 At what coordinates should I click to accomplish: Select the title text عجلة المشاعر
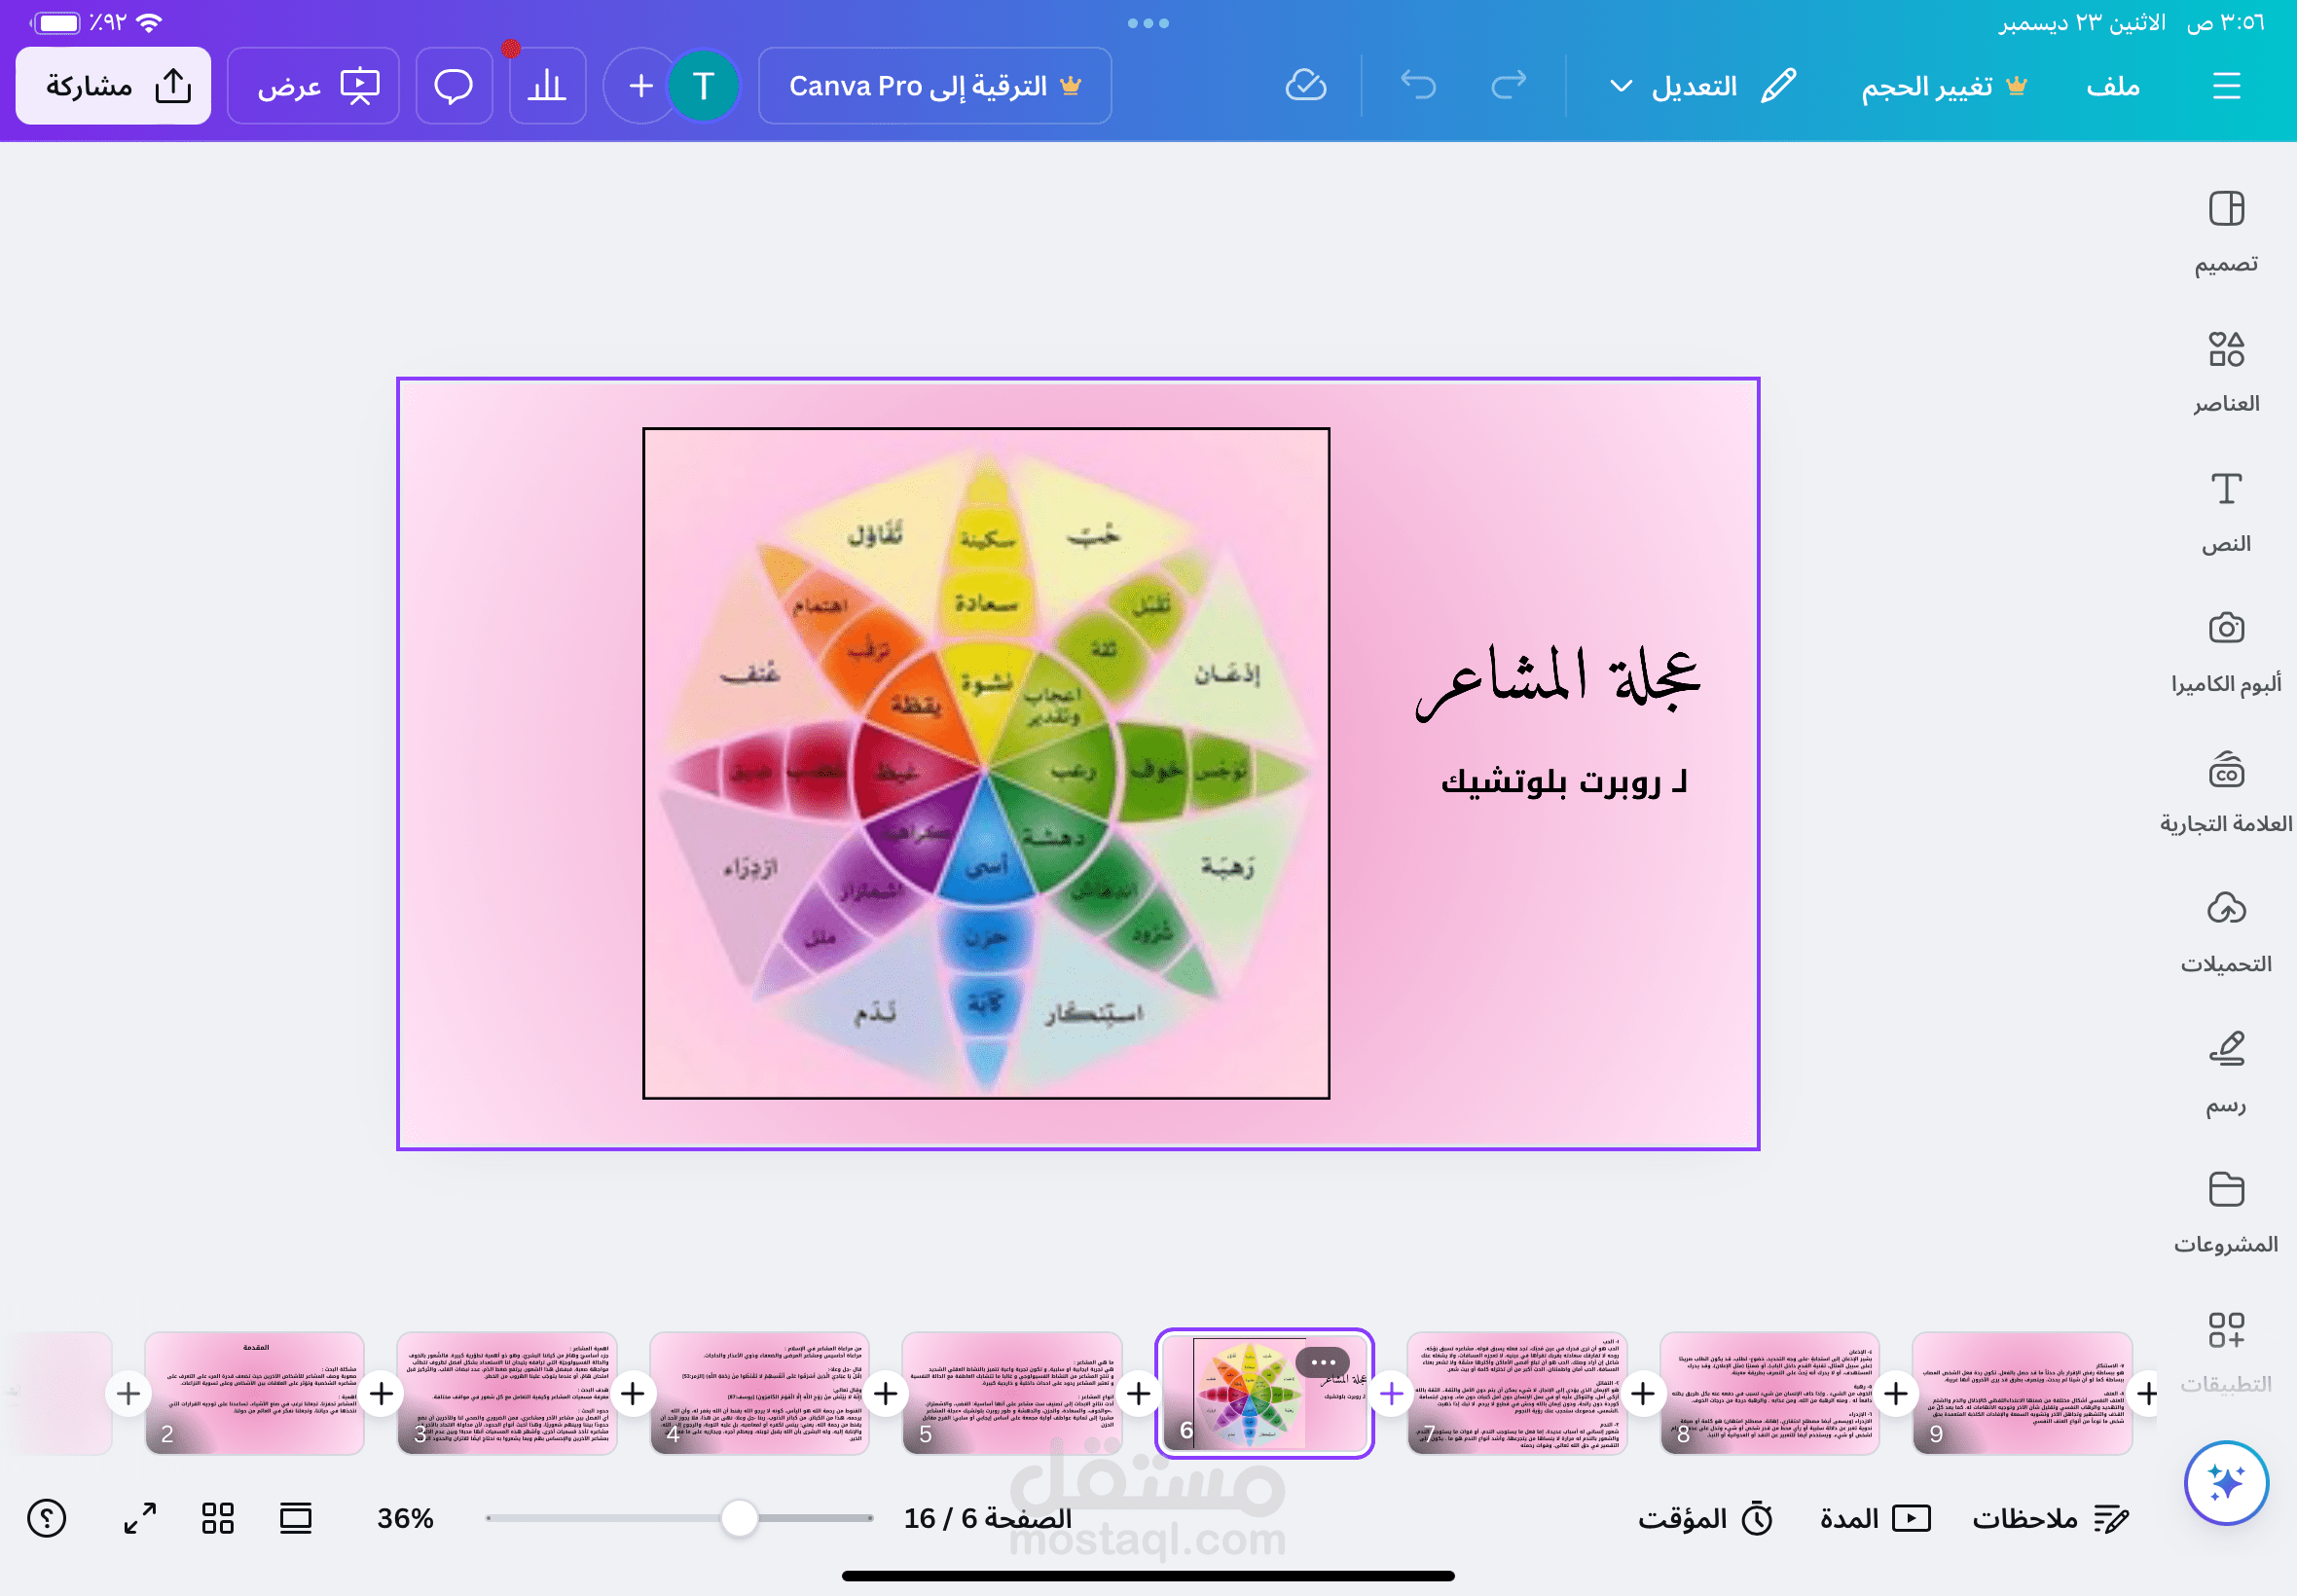pos(1557,682)
